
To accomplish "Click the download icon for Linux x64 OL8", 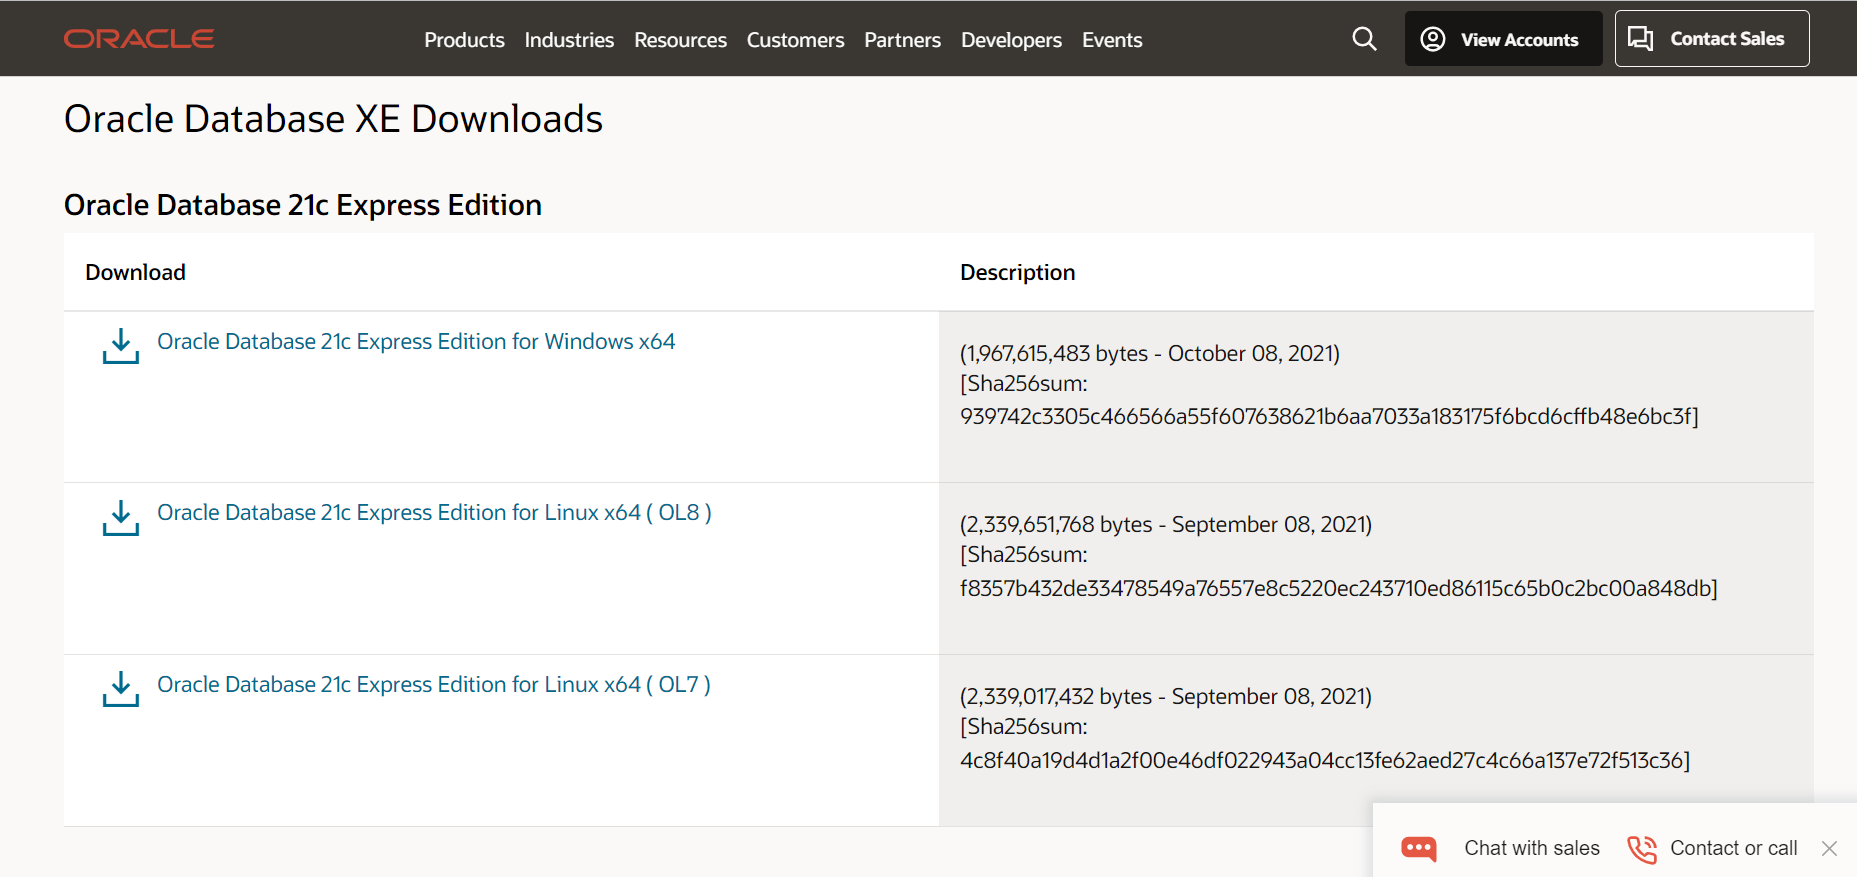I will tap(121, 518).
